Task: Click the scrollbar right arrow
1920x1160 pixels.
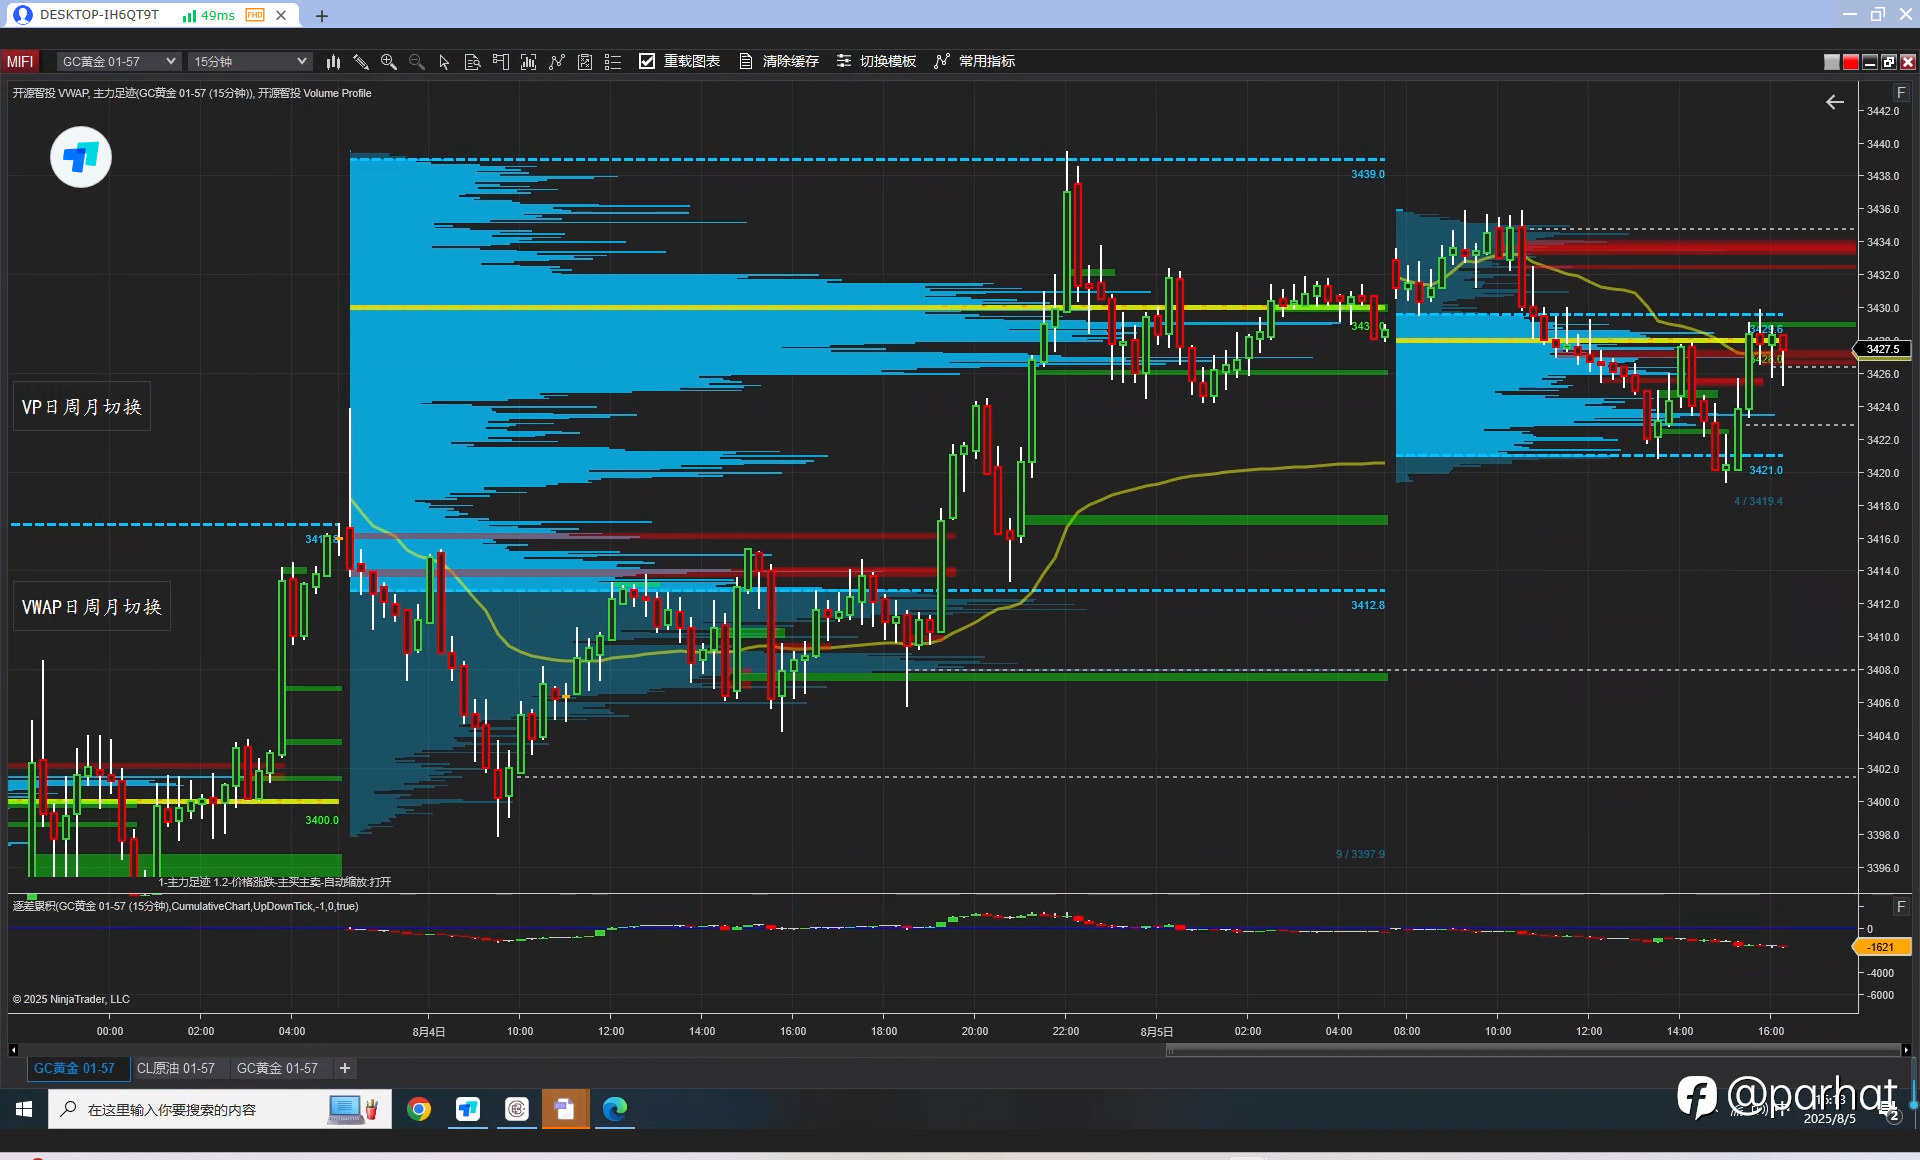Action: pyautogui.click(x=1906, y=1050)
